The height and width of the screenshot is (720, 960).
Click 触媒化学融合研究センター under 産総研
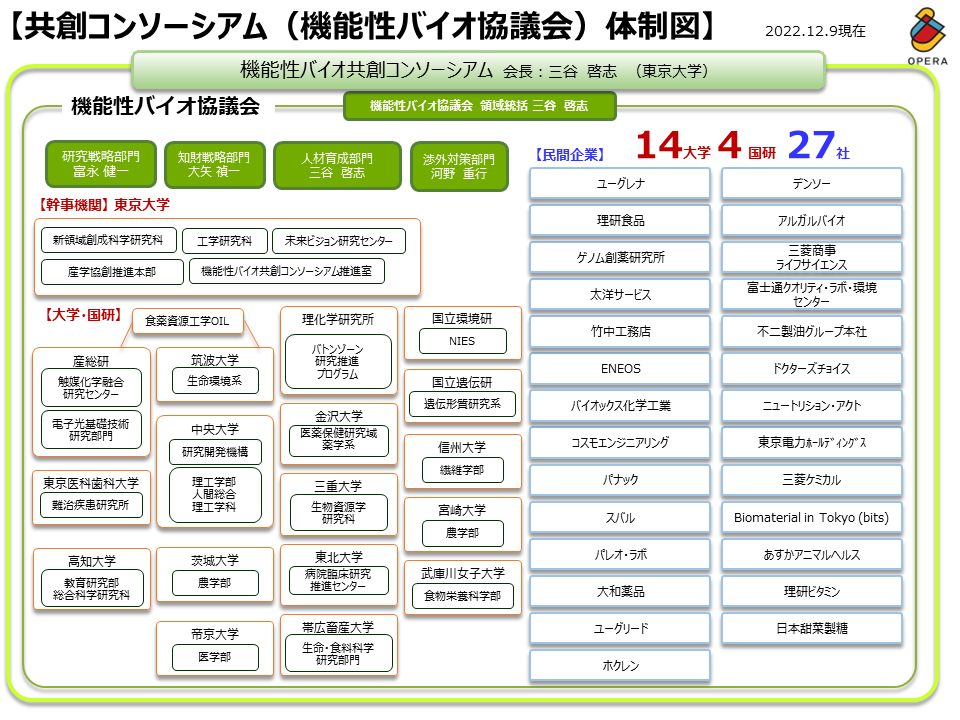coord(91,388)
